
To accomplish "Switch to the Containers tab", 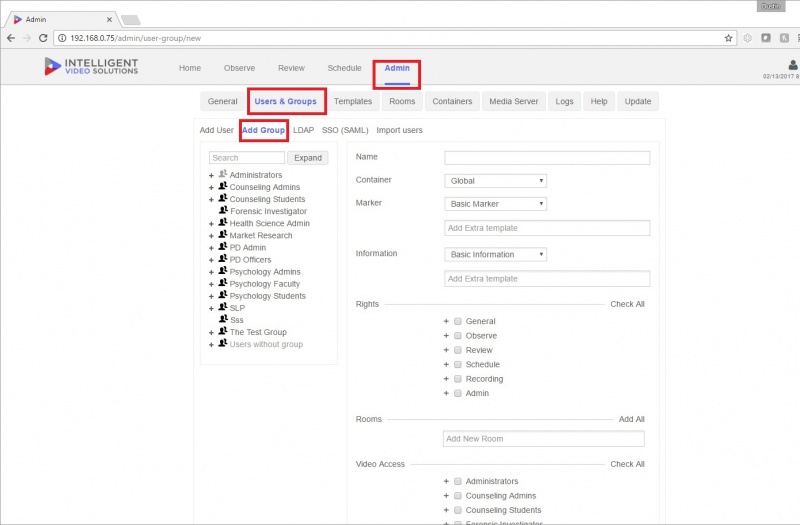I will 452,101.
